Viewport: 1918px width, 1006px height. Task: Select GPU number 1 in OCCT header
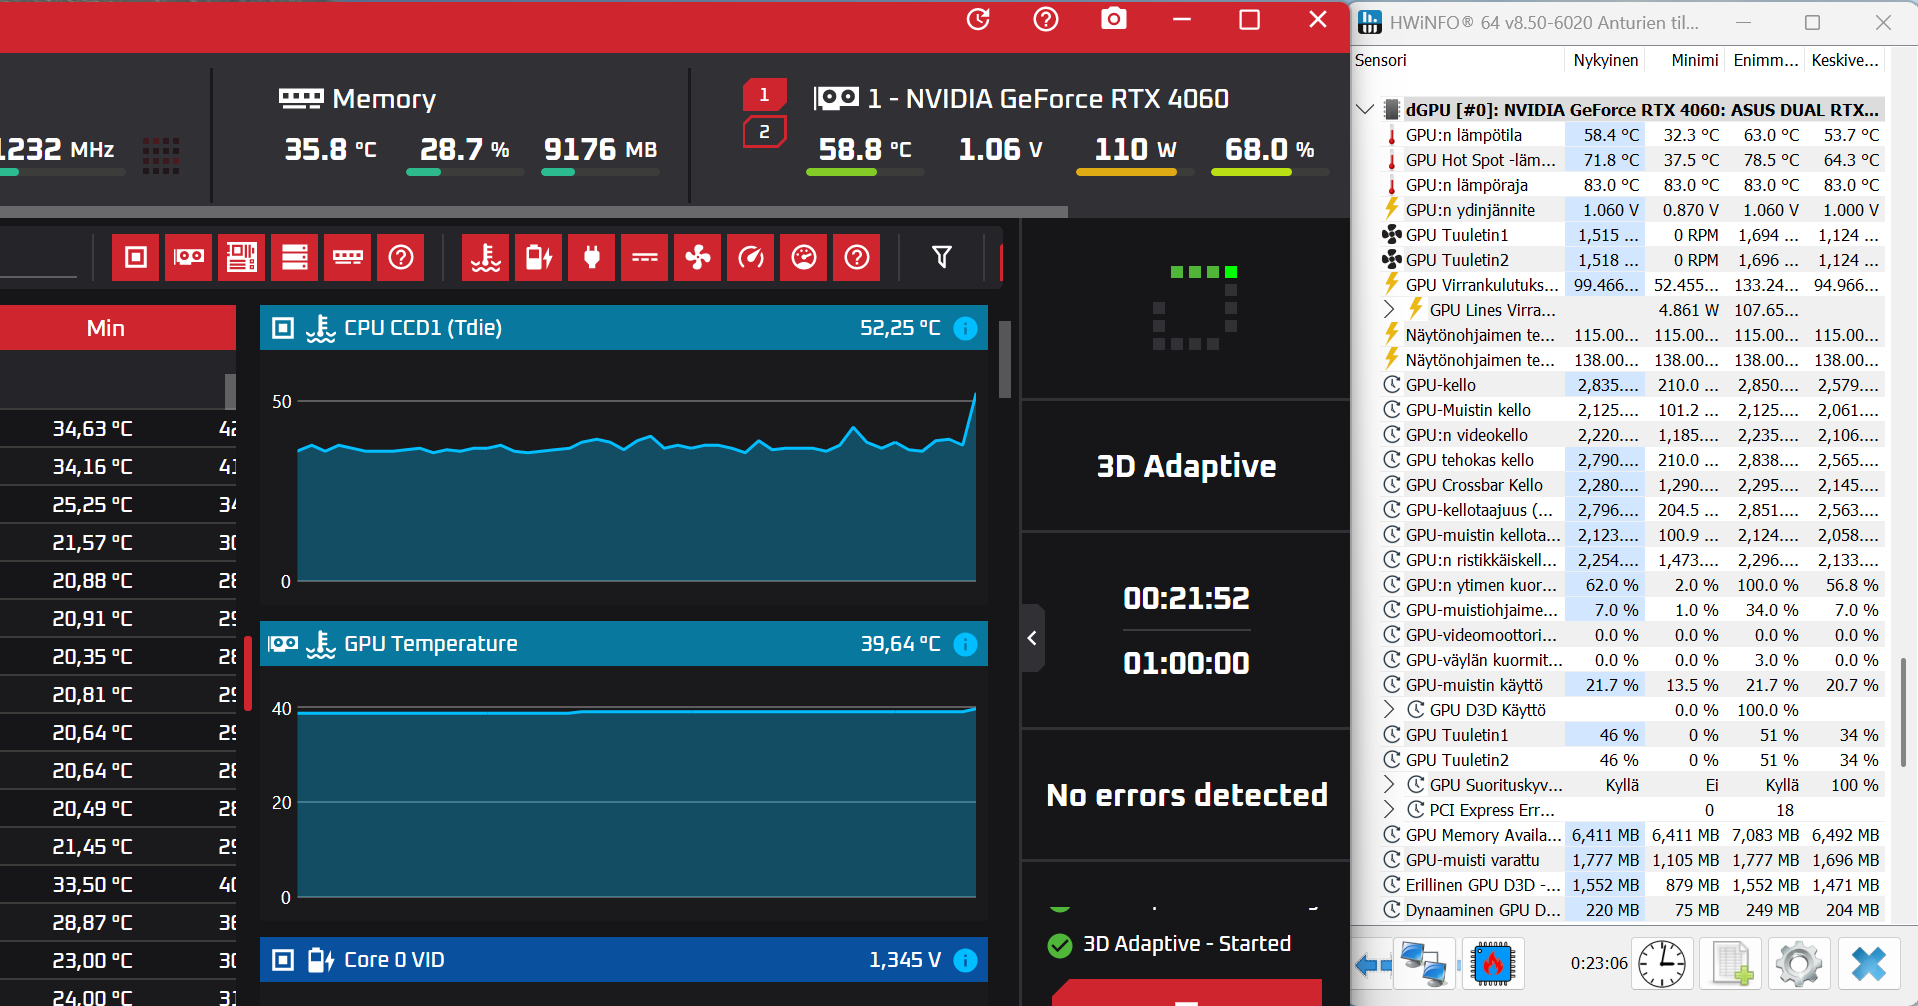coord(764,95)
